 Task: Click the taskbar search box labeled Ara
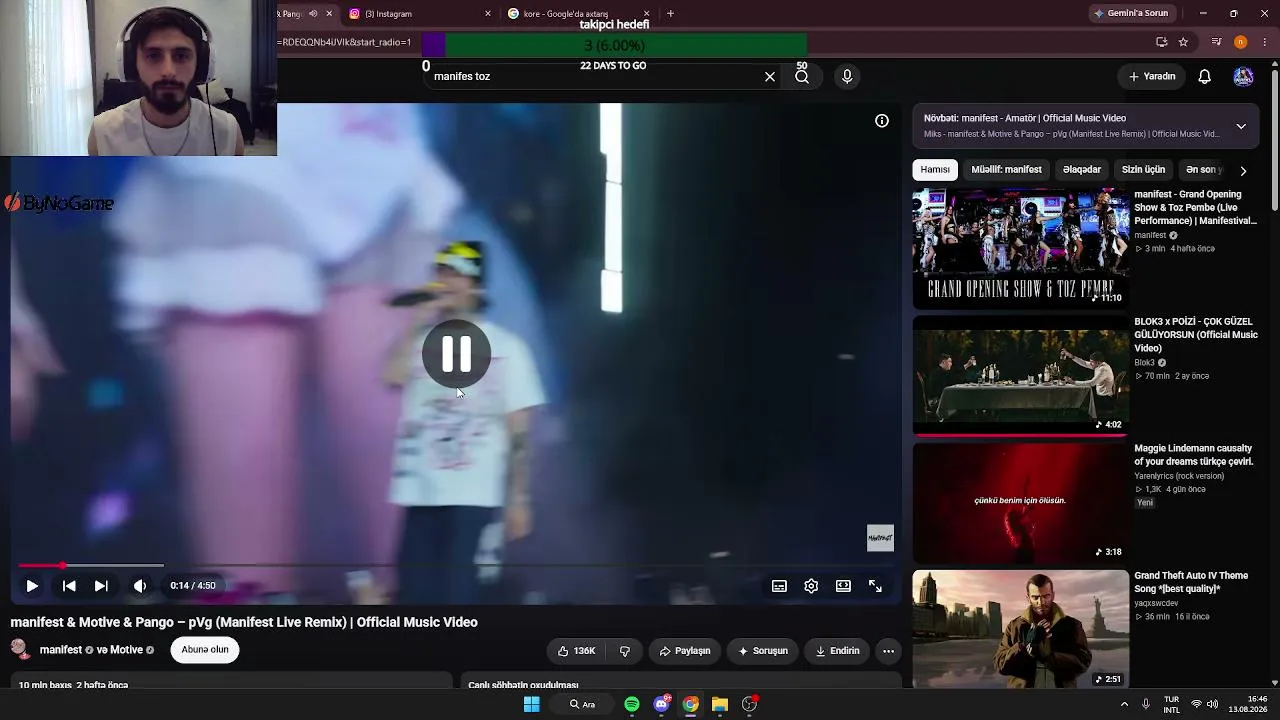[583, 704]
